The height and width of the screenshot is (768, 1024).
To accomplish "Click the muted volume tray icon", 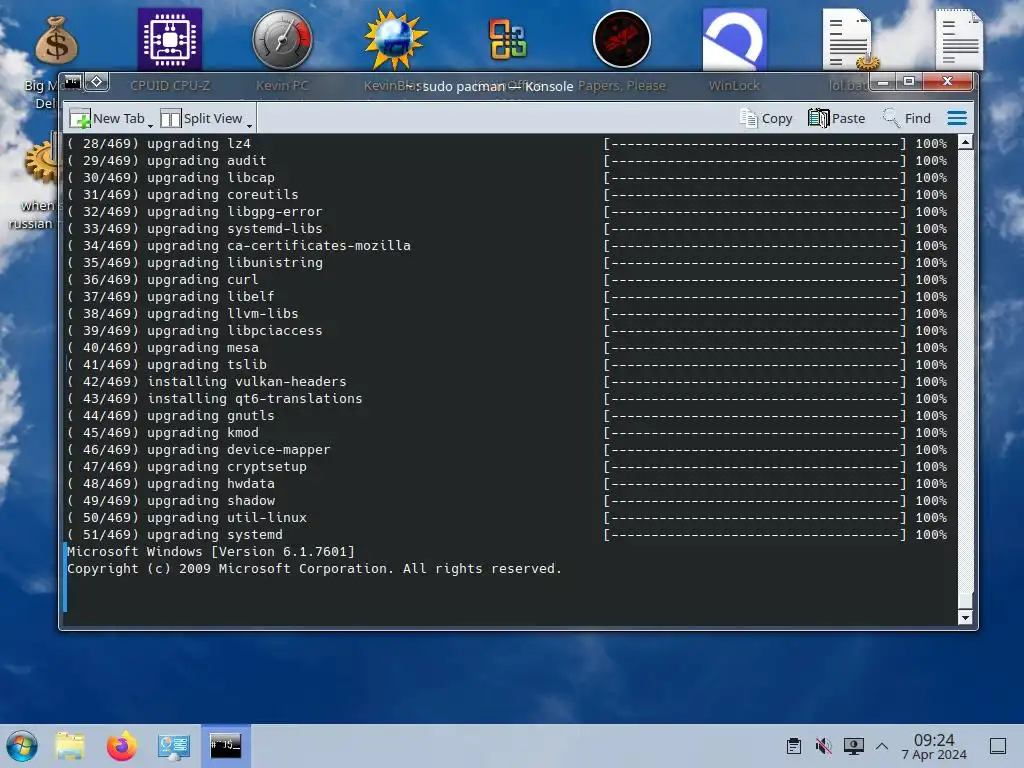I will [824, 746].
